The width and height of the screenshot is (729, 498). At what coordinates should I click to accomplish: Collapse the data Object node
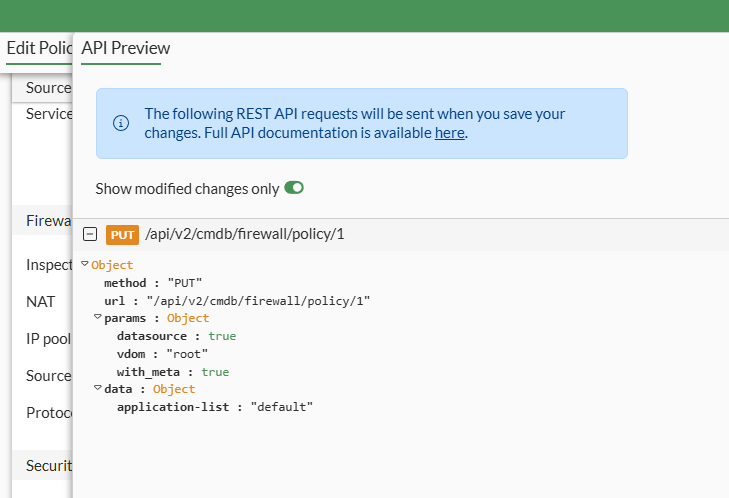(98, 389)
